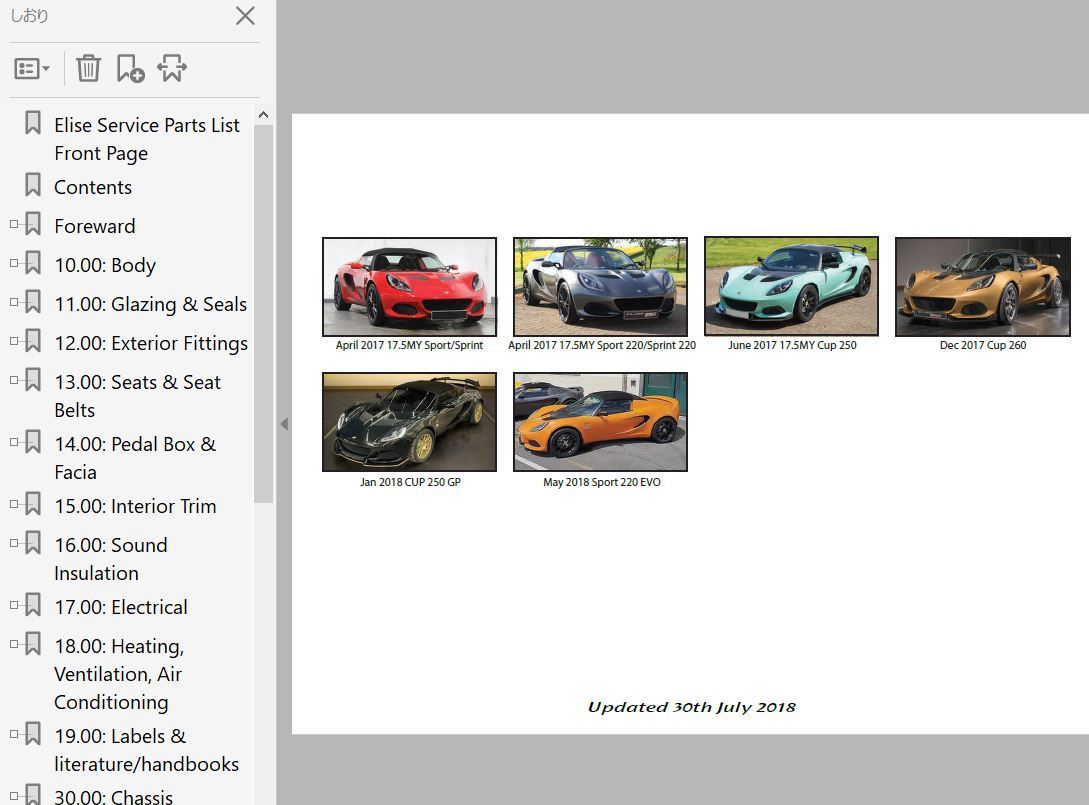Jump to the Foreward bookmark

tap(94, 226)
